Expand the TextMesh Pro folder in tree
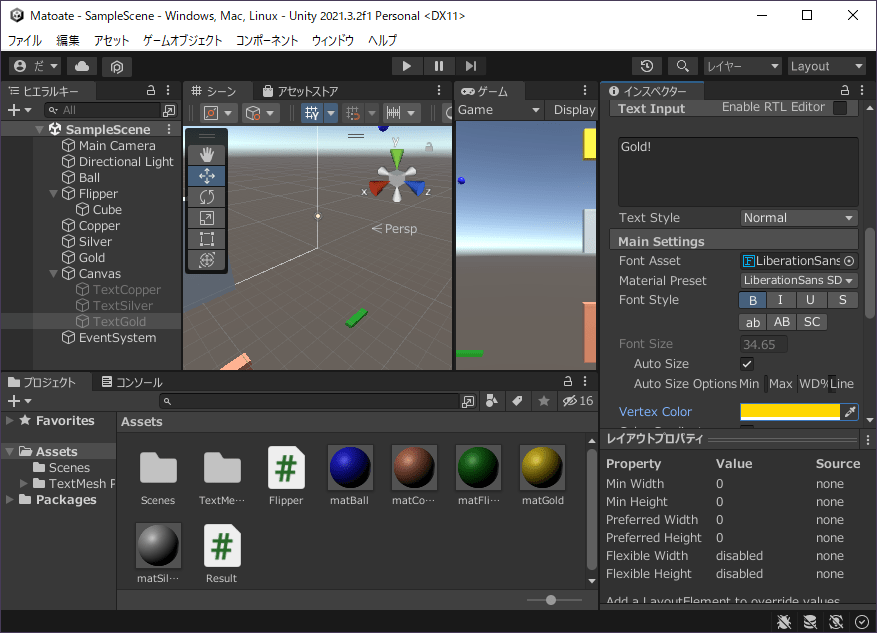 [23, 483]
